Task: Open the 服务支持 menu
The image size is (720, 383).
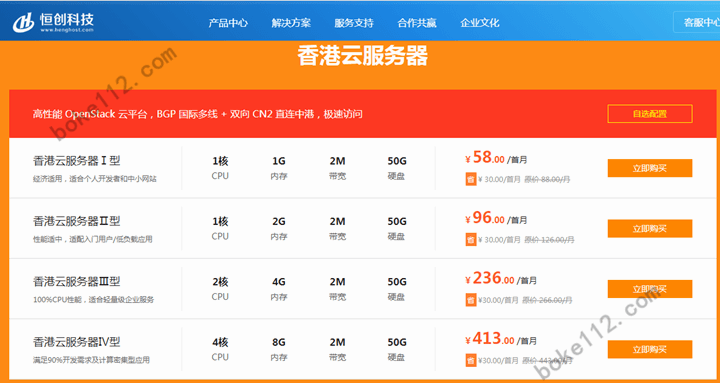Action: coord(354,23)
